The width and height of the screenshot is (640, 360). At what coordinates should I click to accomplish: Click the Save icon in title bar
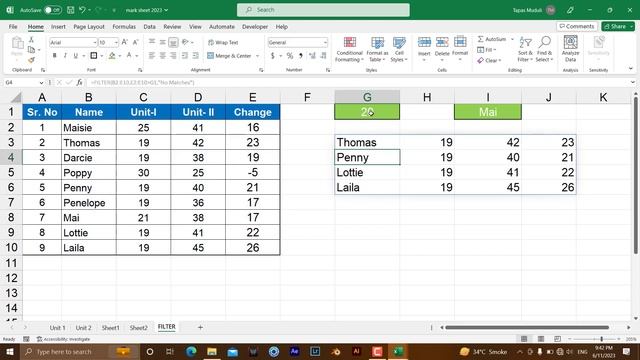tap(71, 10)
